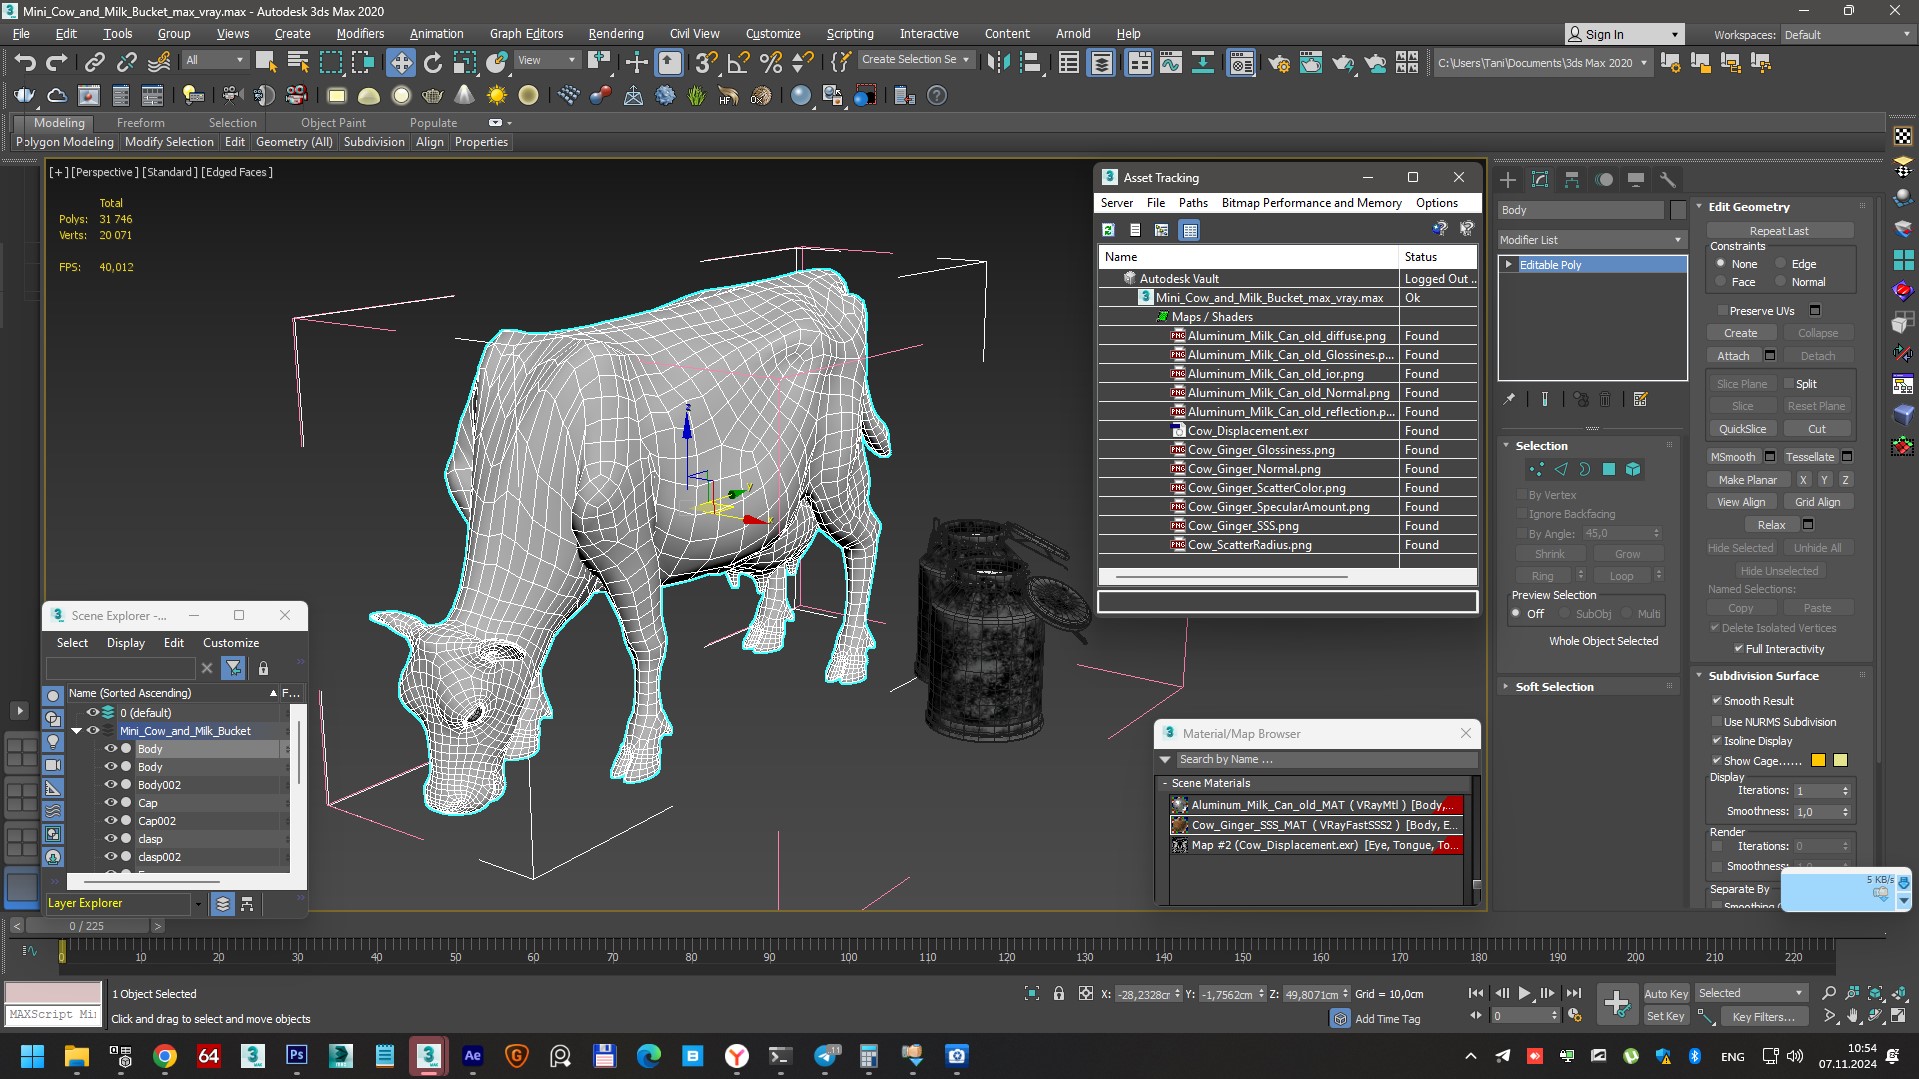Open the Workspaces Default dropdown
The image size is (1919, 1079).
tap(1847, 35)
